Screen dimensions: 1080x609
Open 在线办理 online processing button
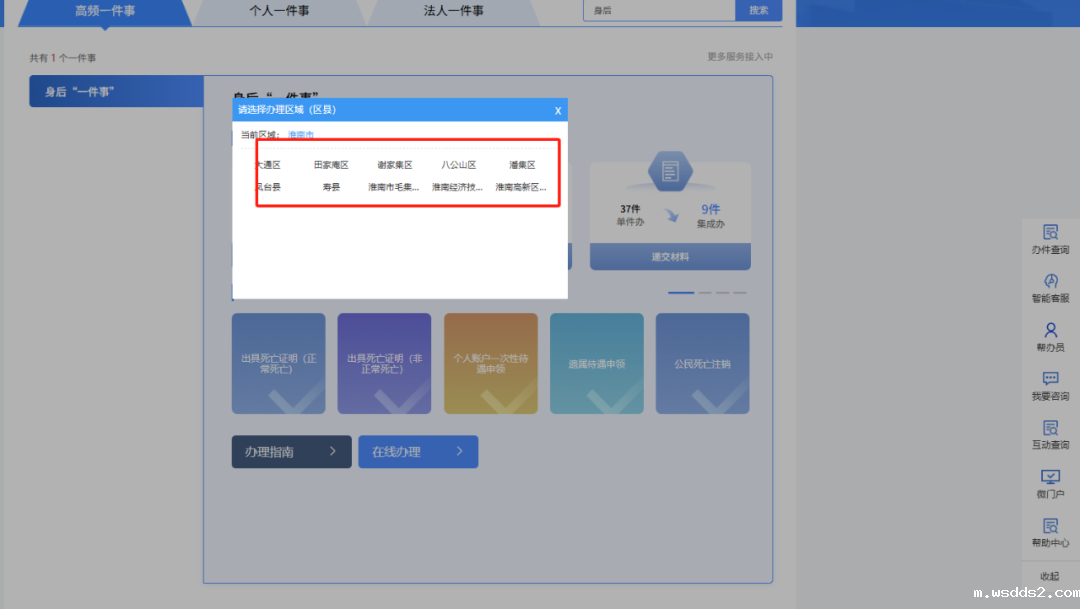[418, 452]
